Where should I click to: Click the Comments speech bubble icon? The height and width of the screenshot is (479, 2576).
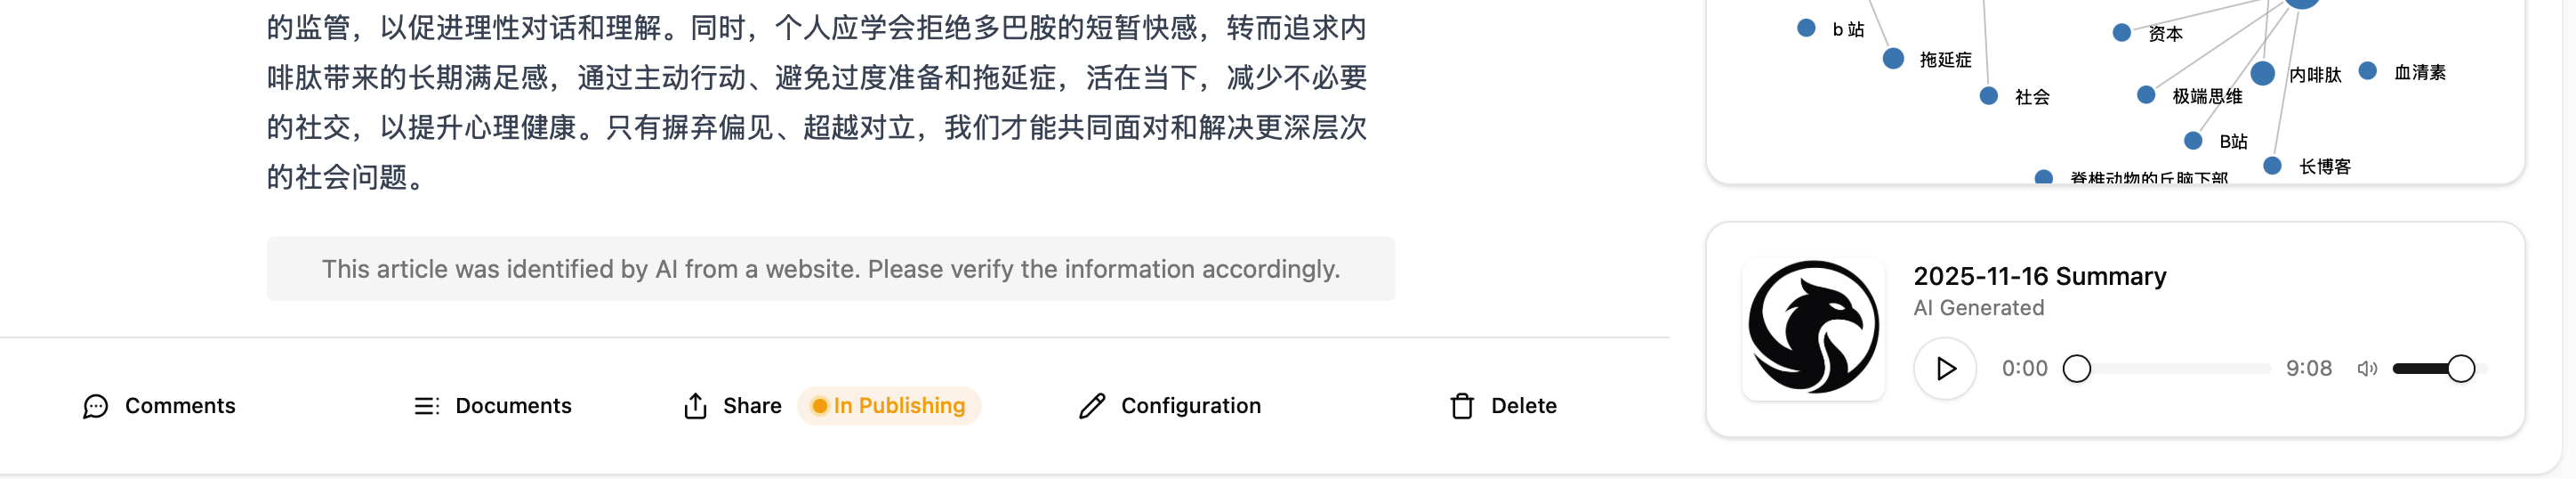tap(96, 406)
